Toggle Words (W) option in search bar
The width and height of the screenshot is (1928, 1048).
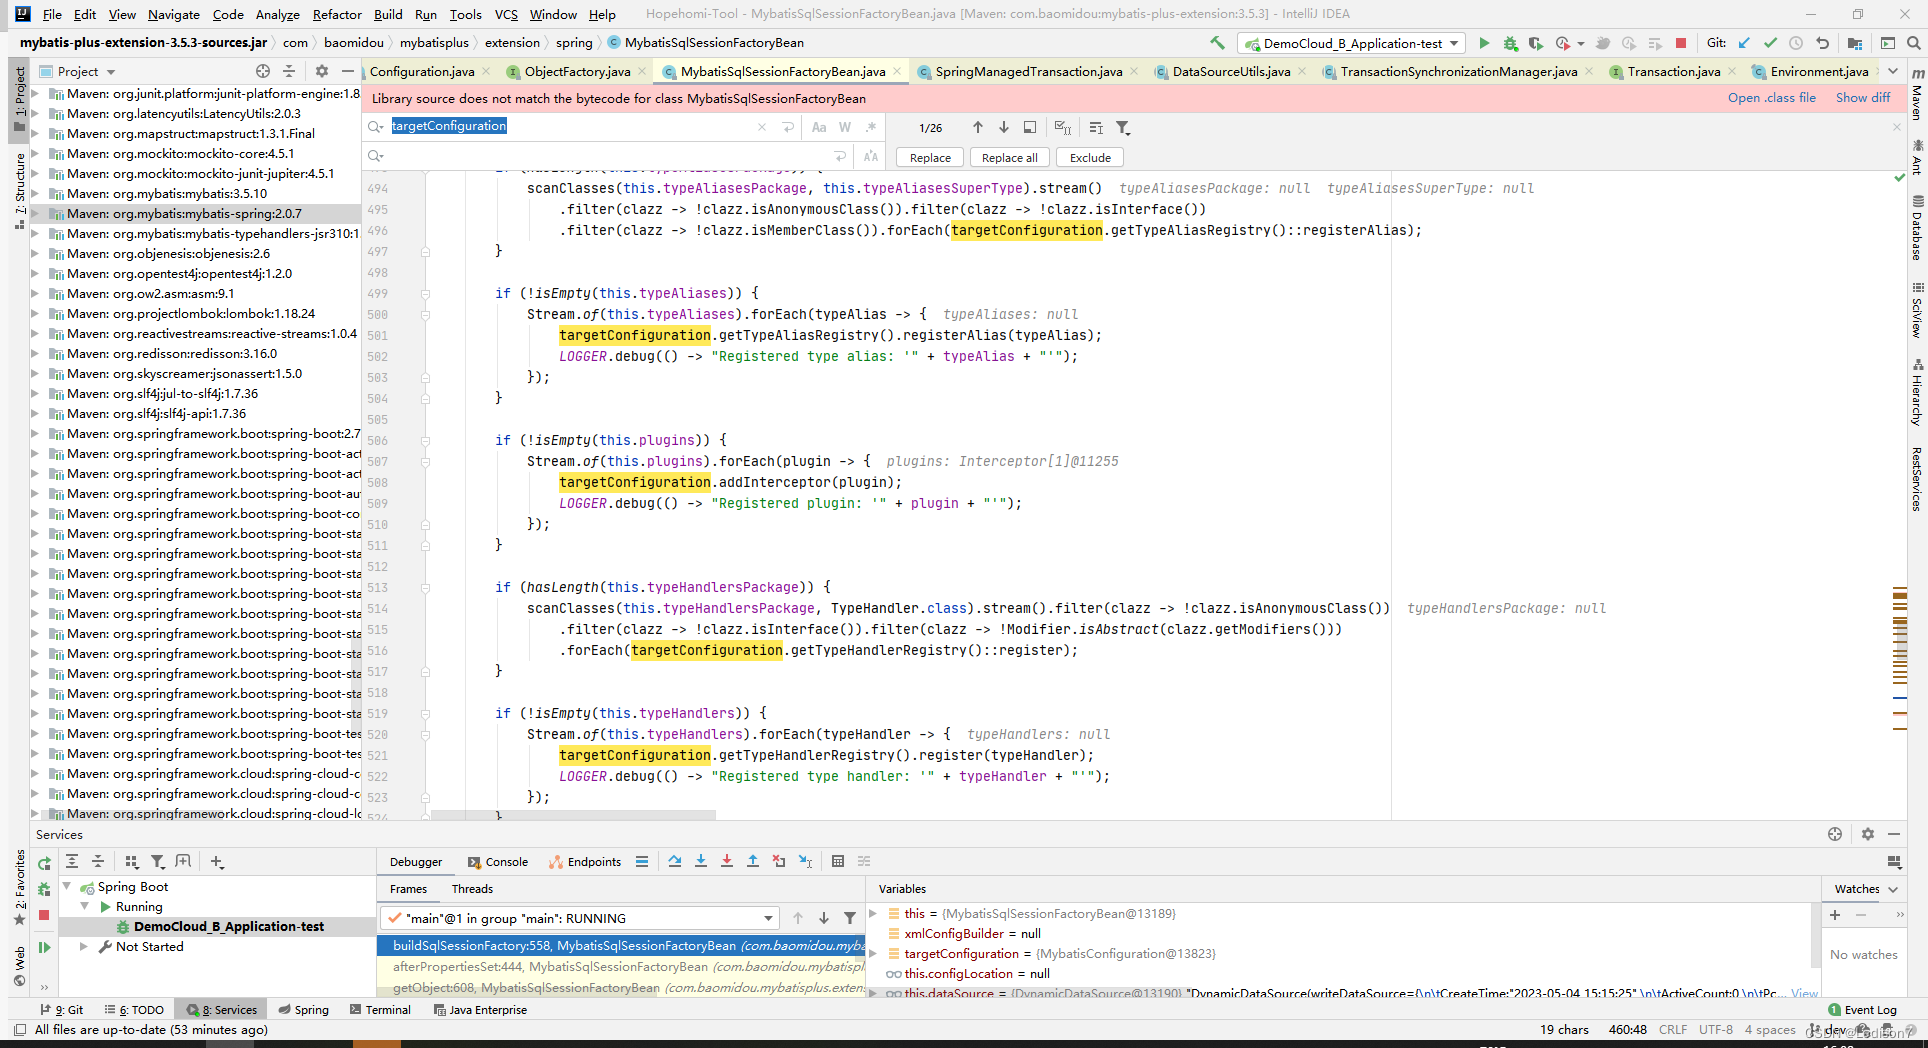click(845, 127)
